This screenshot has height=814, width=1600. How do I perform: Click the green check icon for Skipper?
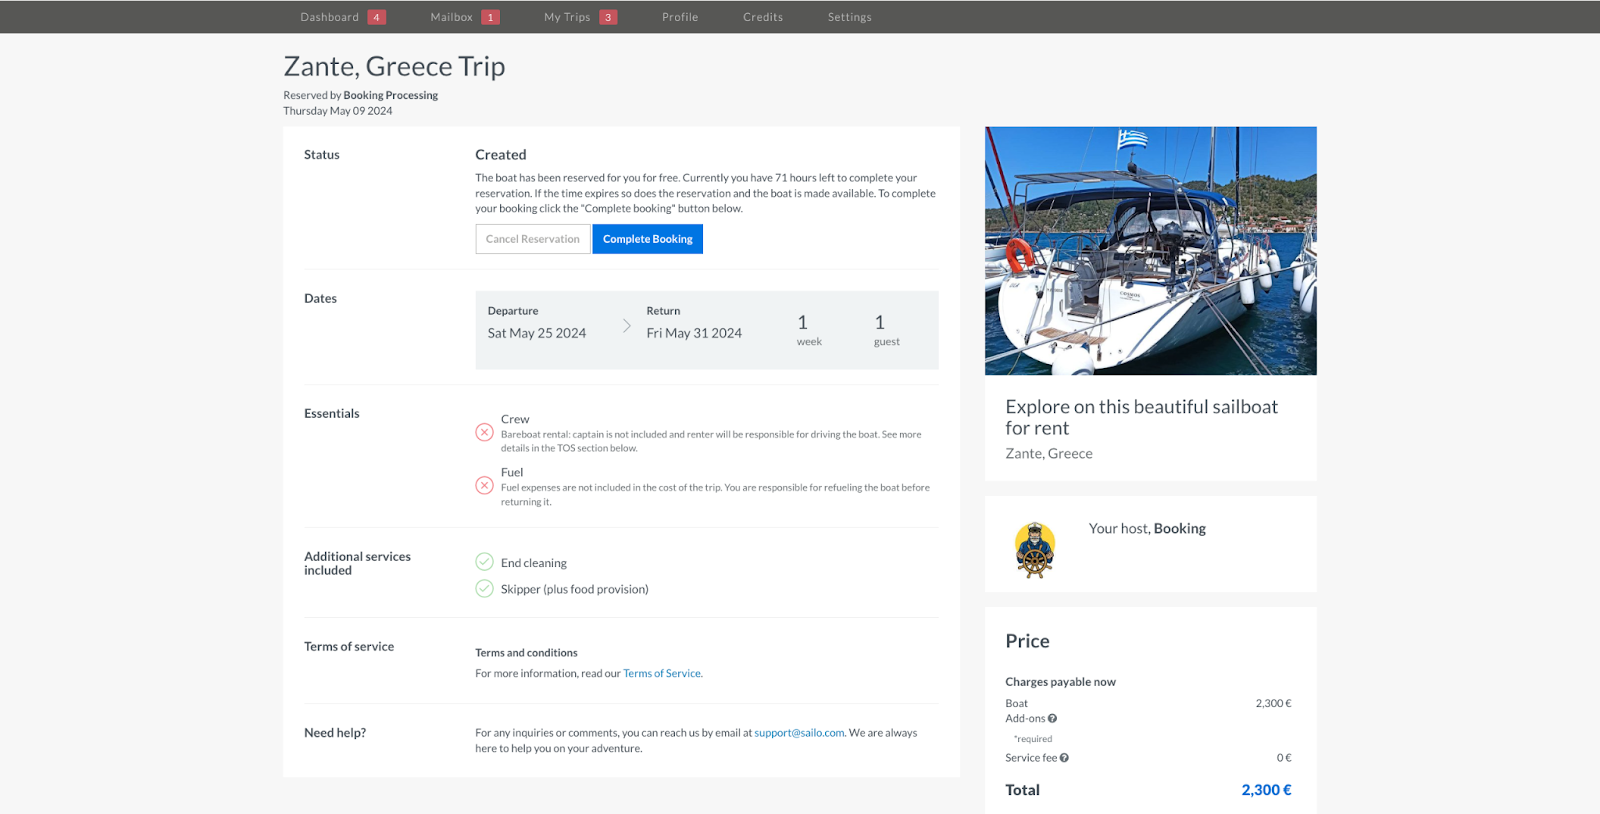click(x=484, y=588)
